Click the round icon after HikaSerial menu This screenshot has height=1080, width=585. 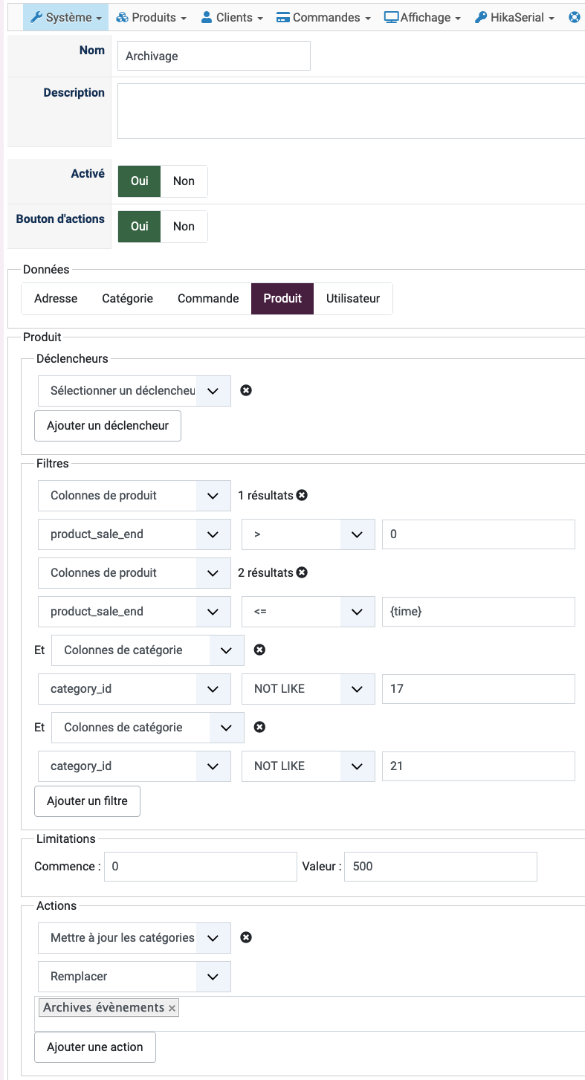point(574,17)
